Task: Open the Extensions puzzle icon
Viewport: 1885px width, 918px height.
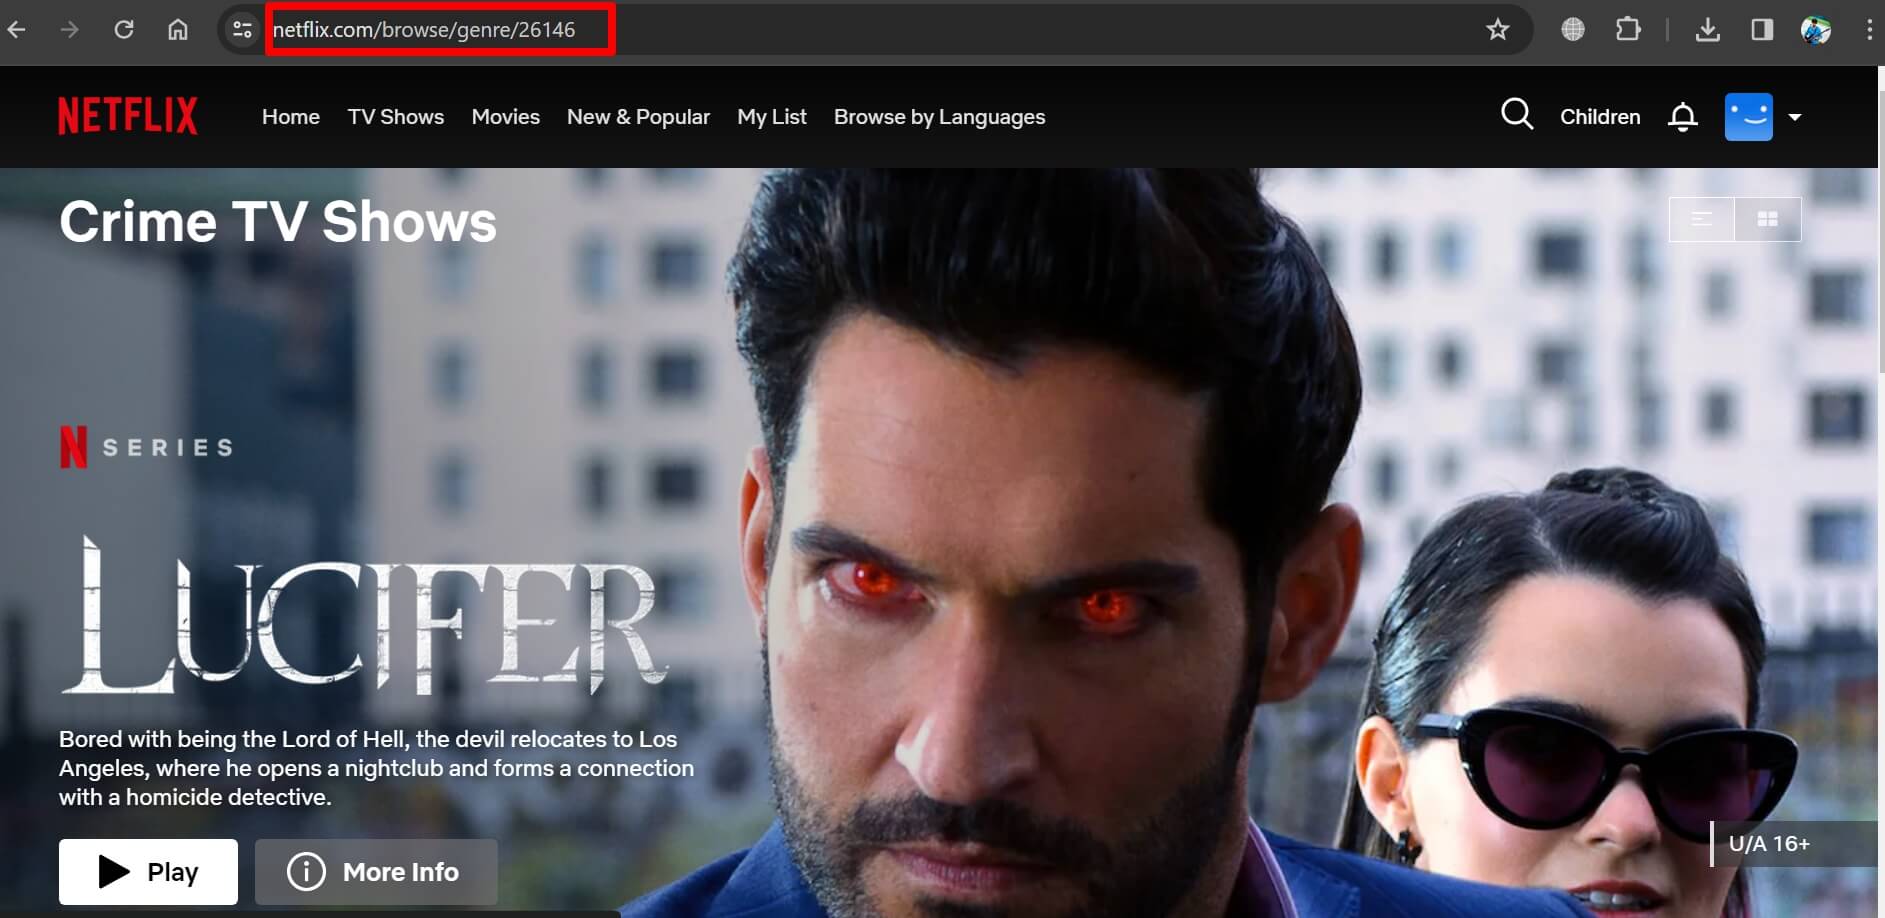Action: pos(1628,30)
